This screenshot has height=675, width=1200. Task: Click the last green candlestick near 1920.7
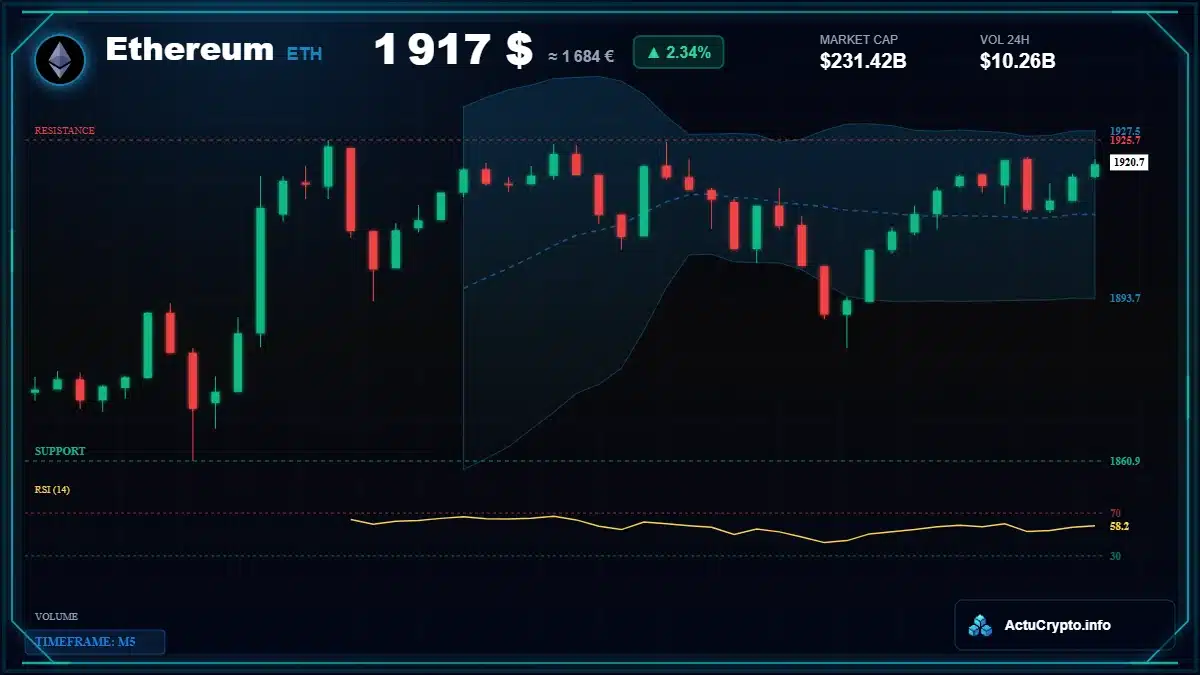point(1094,170)
